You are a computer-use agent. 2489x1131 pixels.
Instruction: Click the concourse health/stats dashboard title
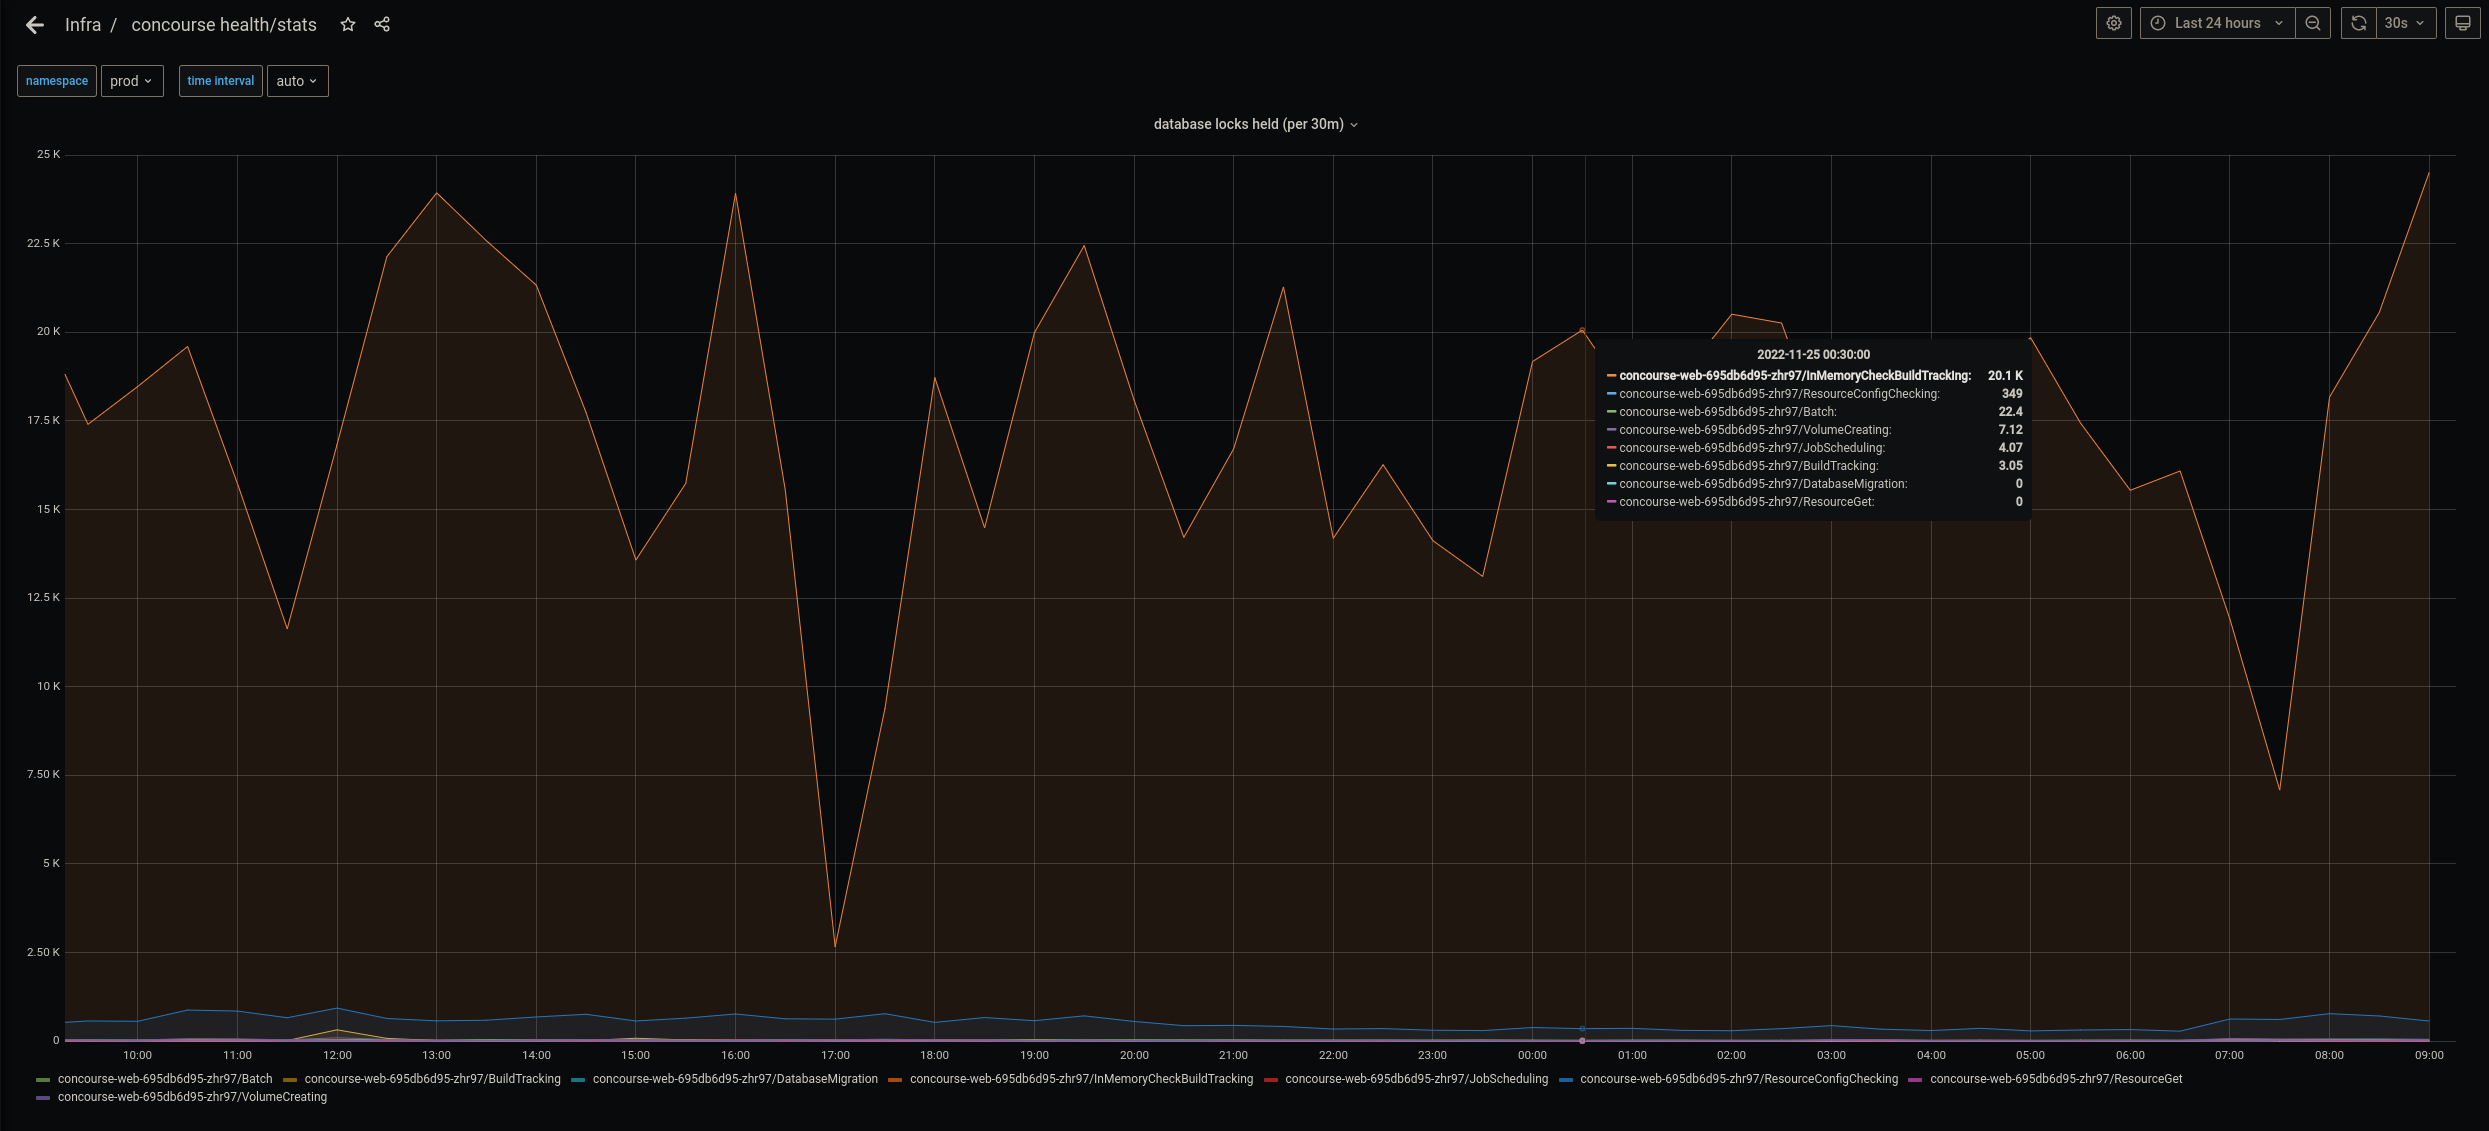[x=223, y=24]
